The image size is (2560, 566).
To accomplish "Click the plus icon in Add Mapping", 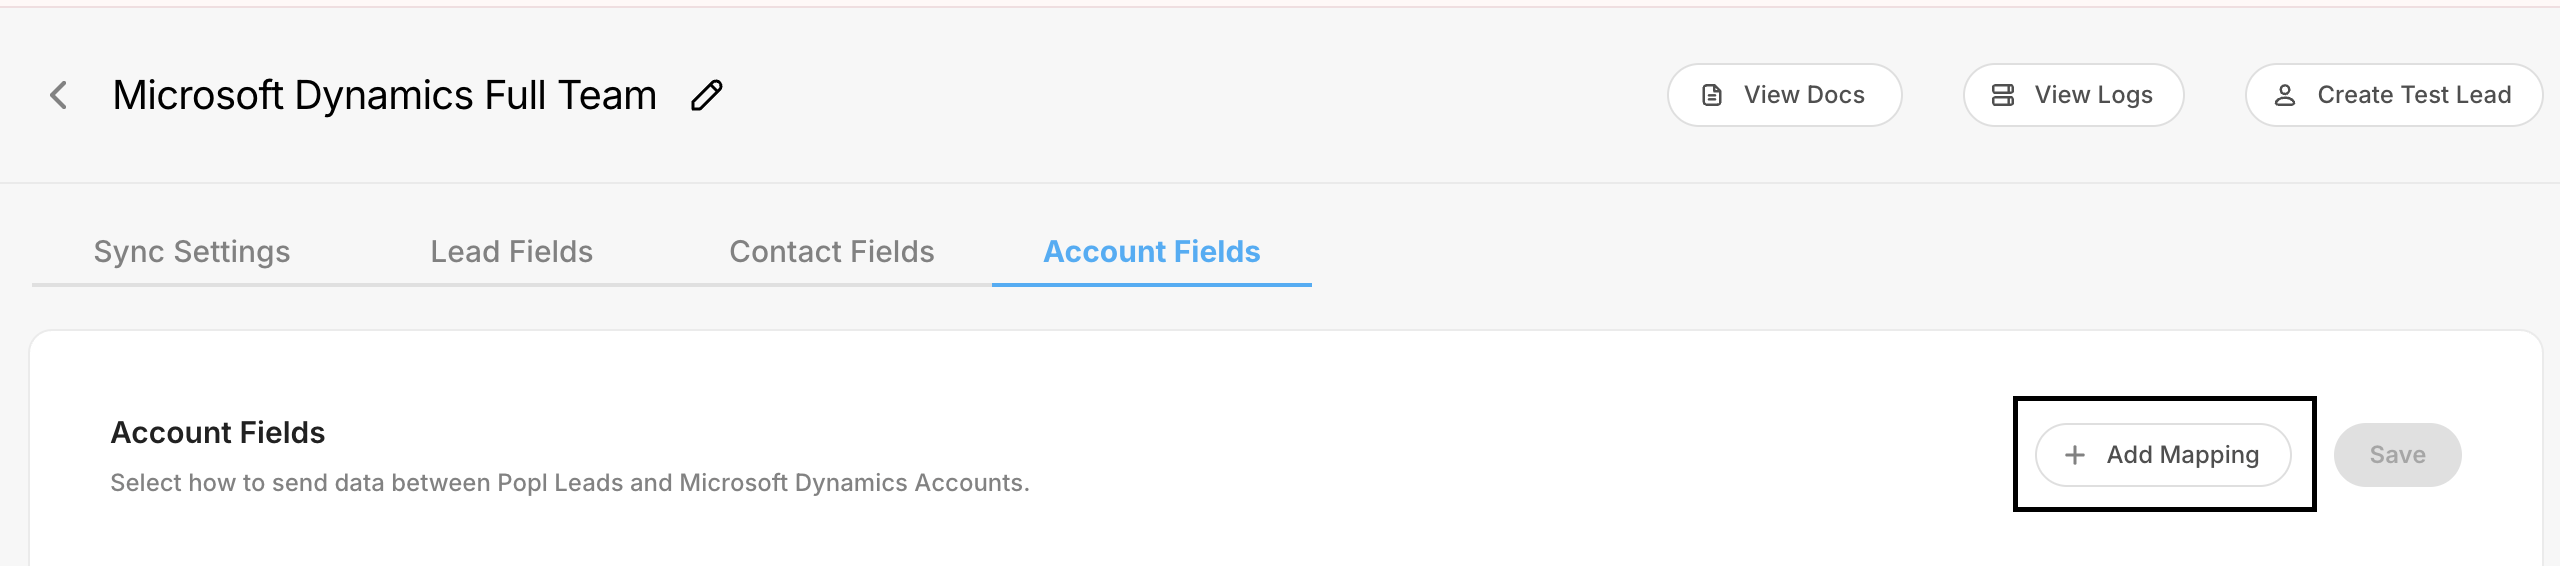I will coord(2075,455).
